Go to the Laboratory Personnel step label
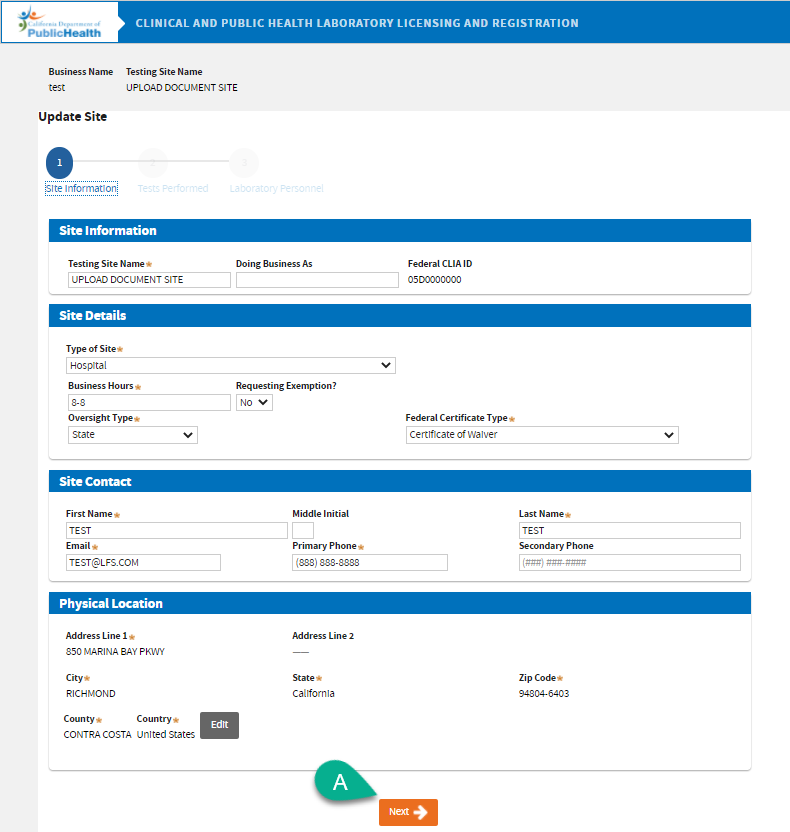790x832 pixels. click(276, 188)
